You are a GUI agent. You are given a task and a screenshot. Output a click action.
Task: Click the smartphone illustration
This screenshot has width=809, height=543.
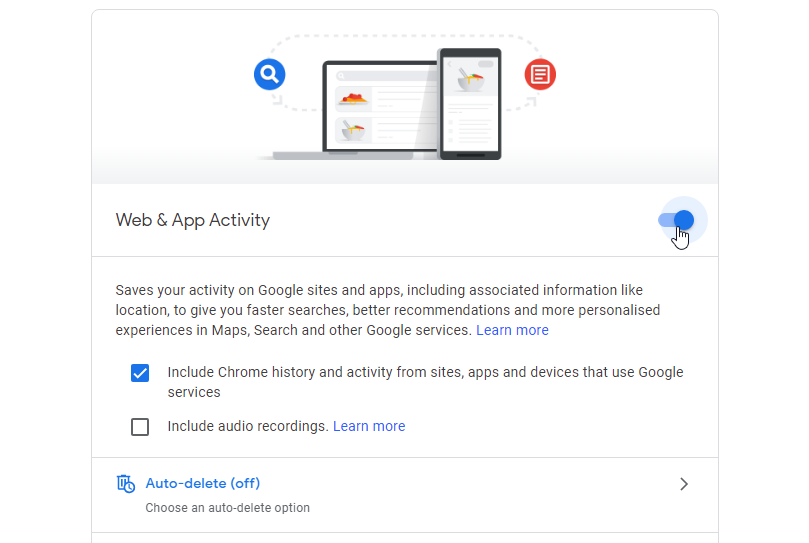tap(470, 104)
